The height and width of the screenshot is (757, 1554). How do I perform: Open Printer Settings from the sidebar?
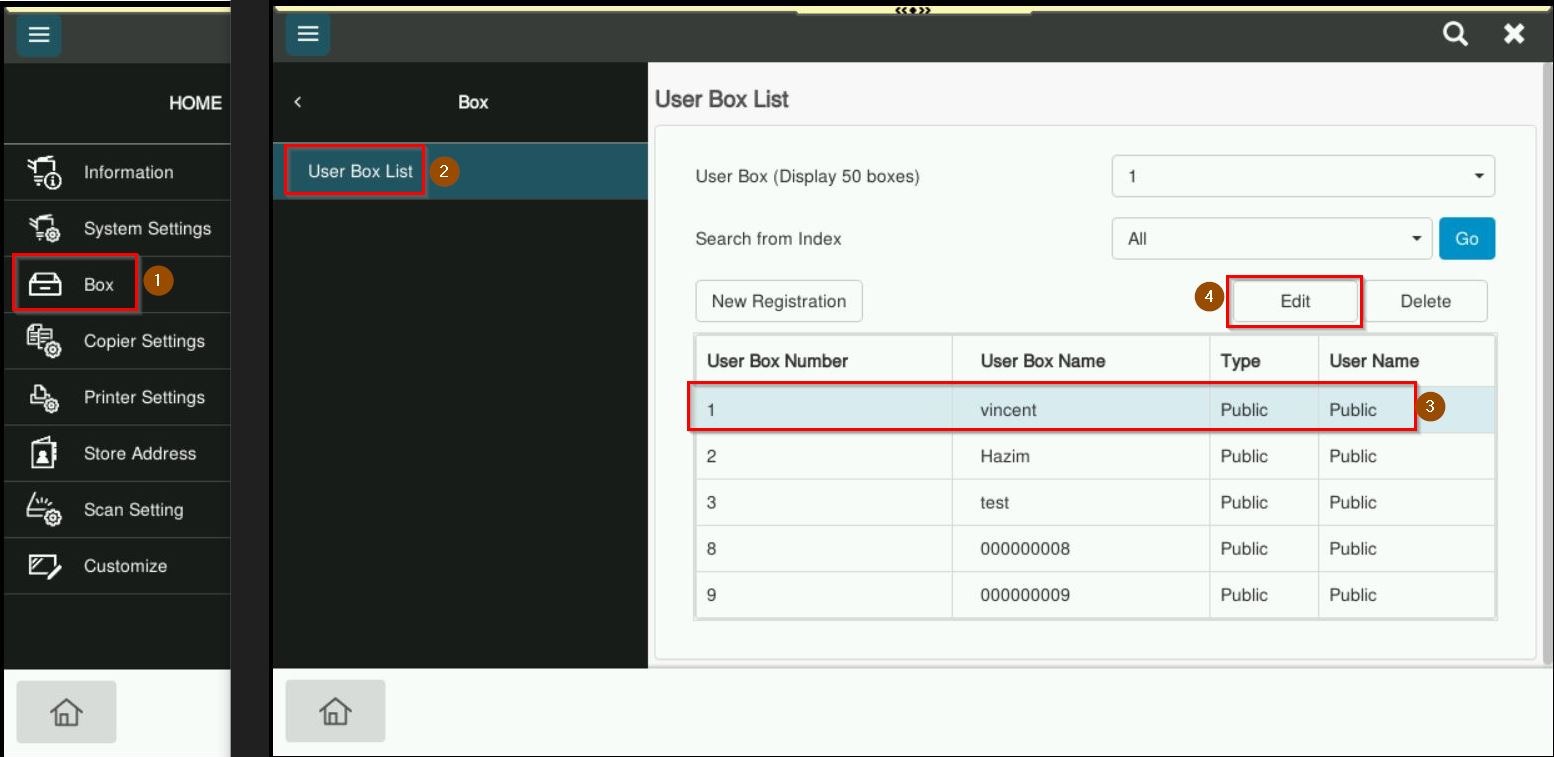click(143, 397)
